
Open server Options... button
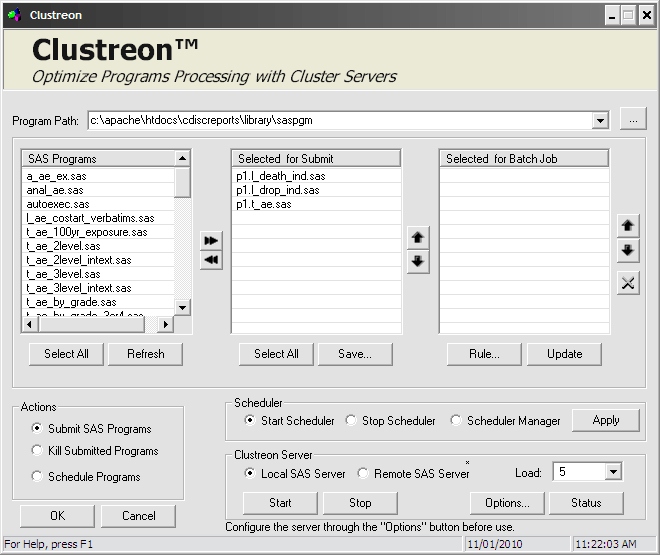point(507,503)
